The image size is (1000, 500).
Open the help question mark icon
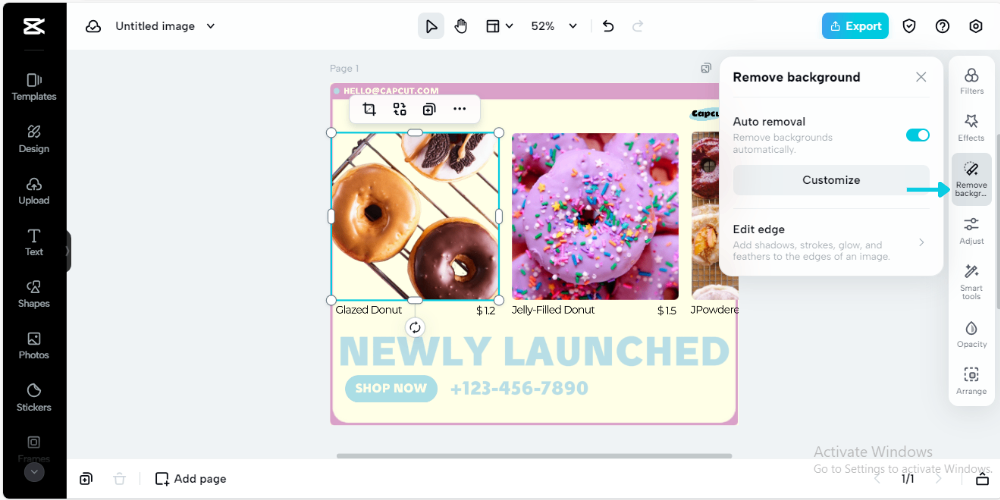point(943,26)
